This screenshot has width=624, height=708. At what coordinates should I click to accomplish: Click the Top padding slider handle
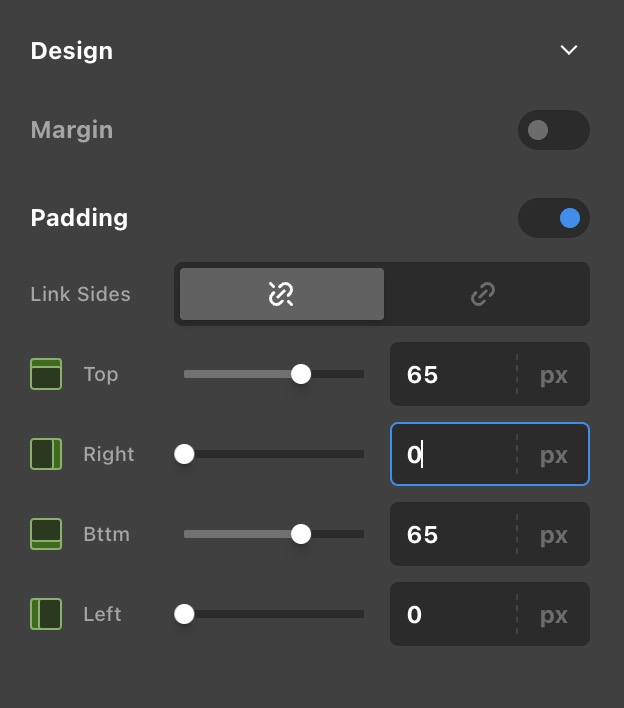(301, 374)
